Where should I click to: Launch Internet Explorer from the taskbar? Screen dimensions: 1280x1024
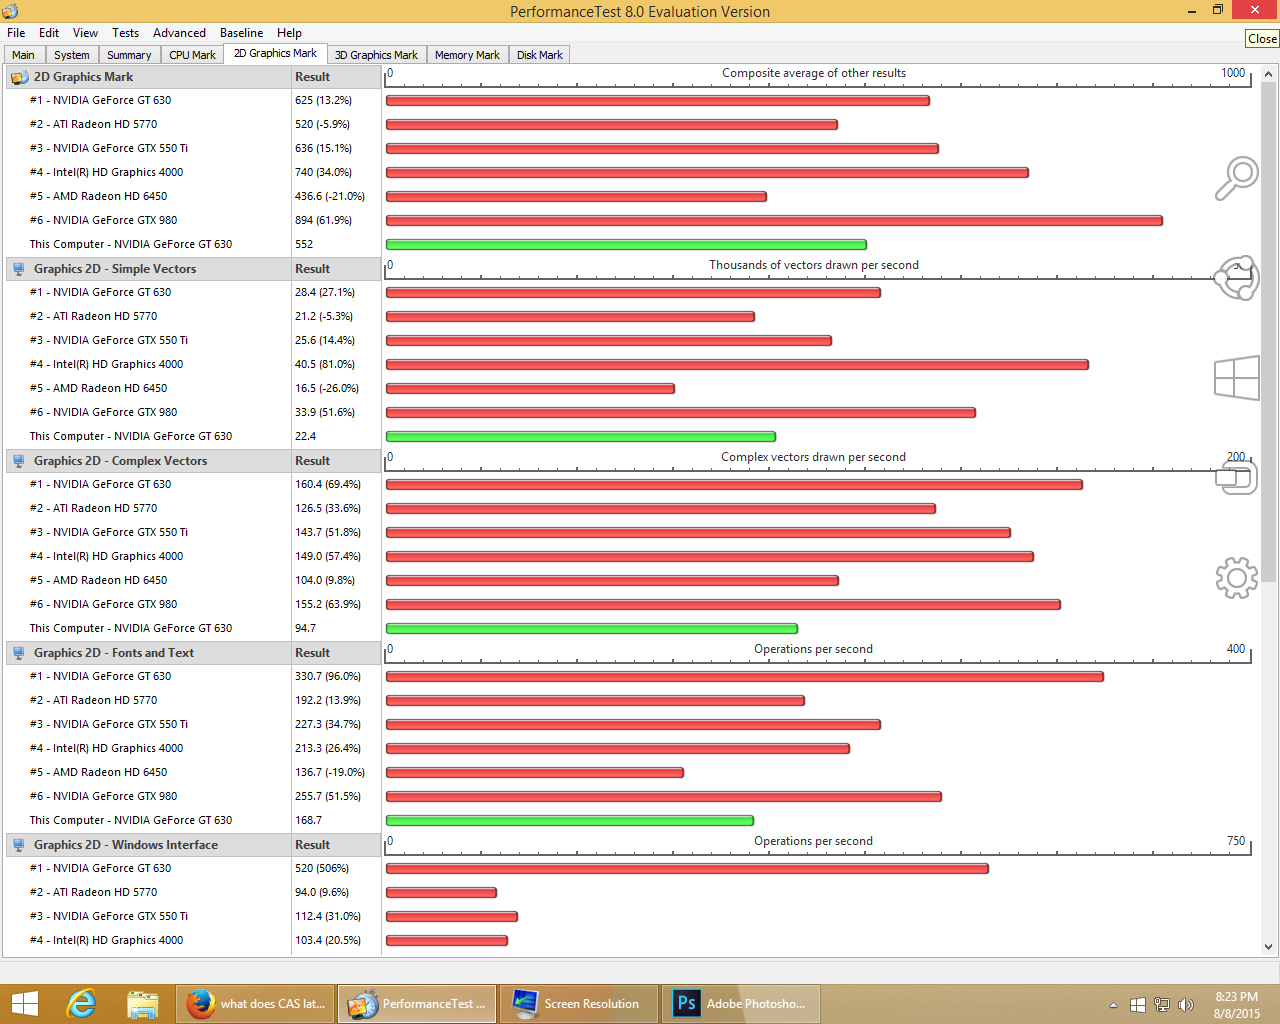[x=81, y=1004]
